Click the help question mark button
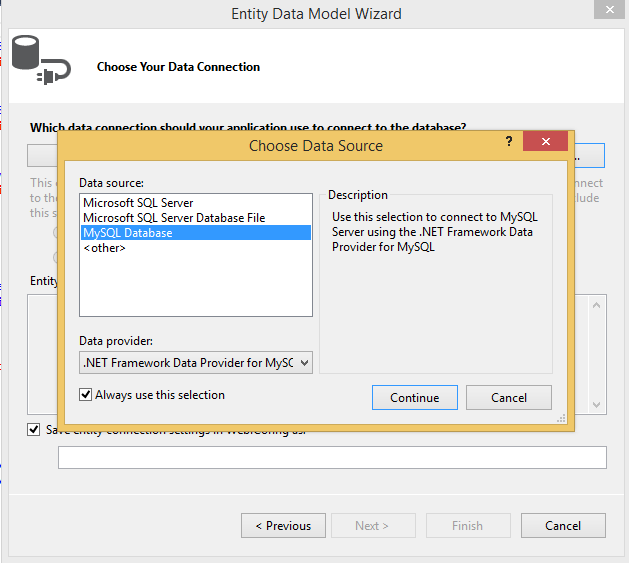629x563 pixels. coord(509,141)
